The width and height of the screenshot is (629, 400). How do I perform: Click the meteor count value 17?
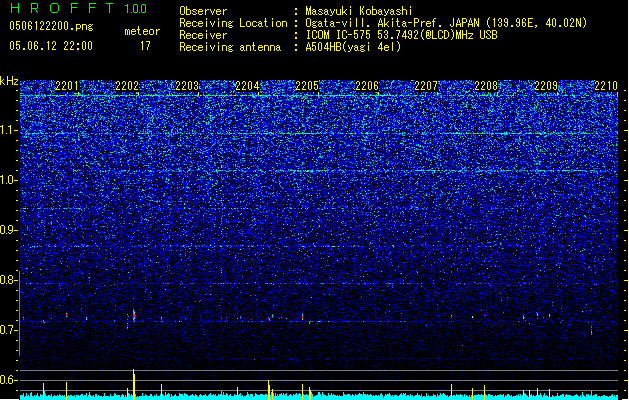(145, 46)
